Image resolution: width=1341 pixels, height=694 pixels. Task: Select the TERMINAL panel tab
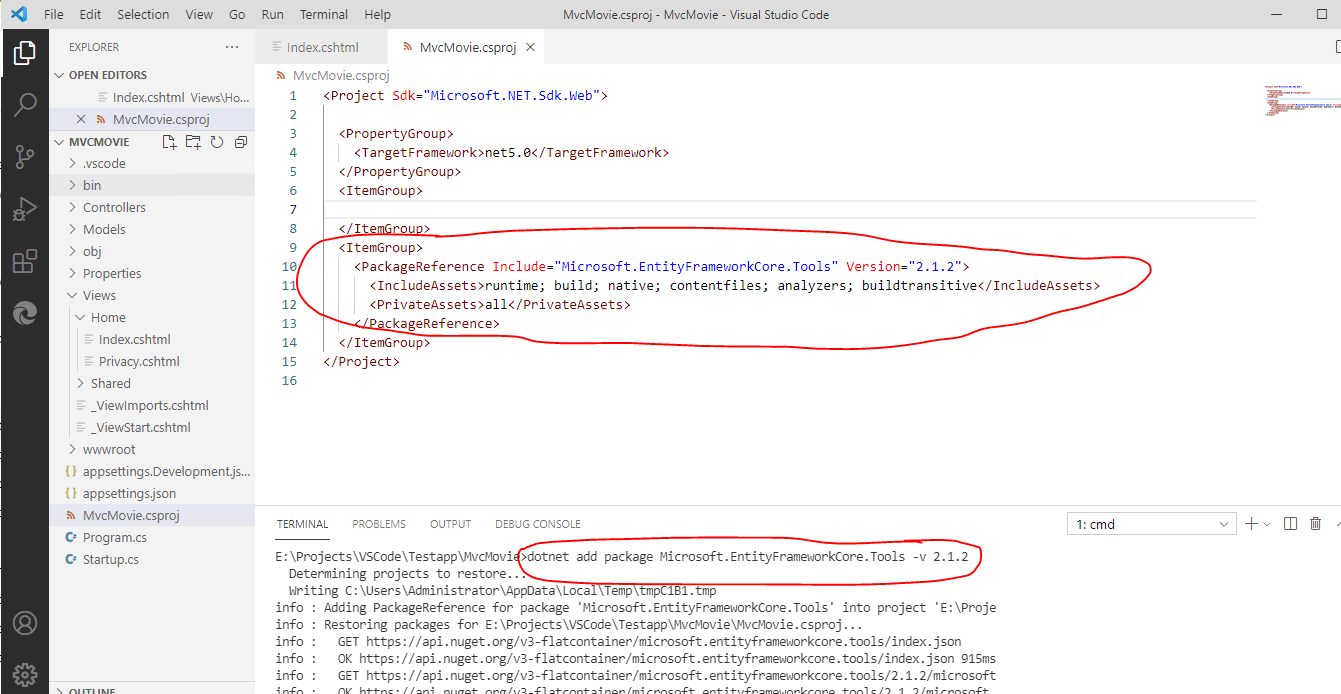(302, 524)
